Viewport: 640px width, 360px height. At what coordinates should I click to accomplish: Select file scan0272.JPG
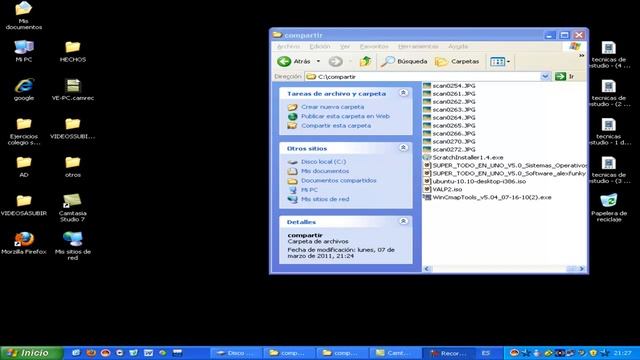[449, 149]
